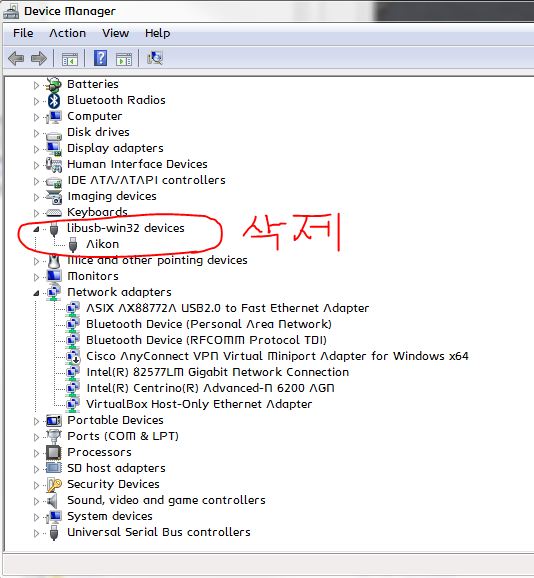Click the Portable Devices icon
This screenshot has width=534, height=578.
pos(54,421)
